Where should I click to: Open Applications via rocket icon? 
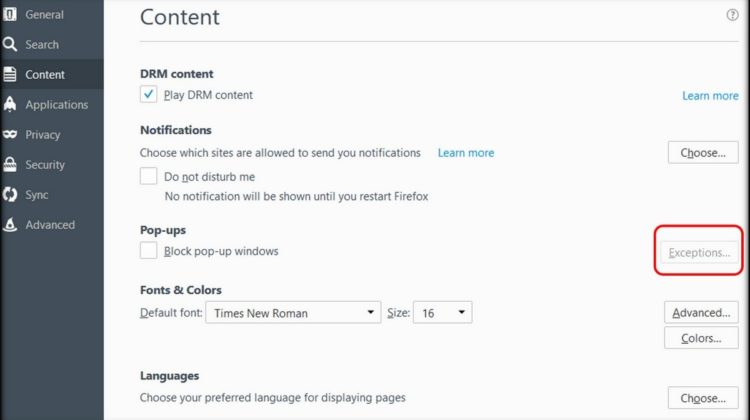tap(10, 104)
